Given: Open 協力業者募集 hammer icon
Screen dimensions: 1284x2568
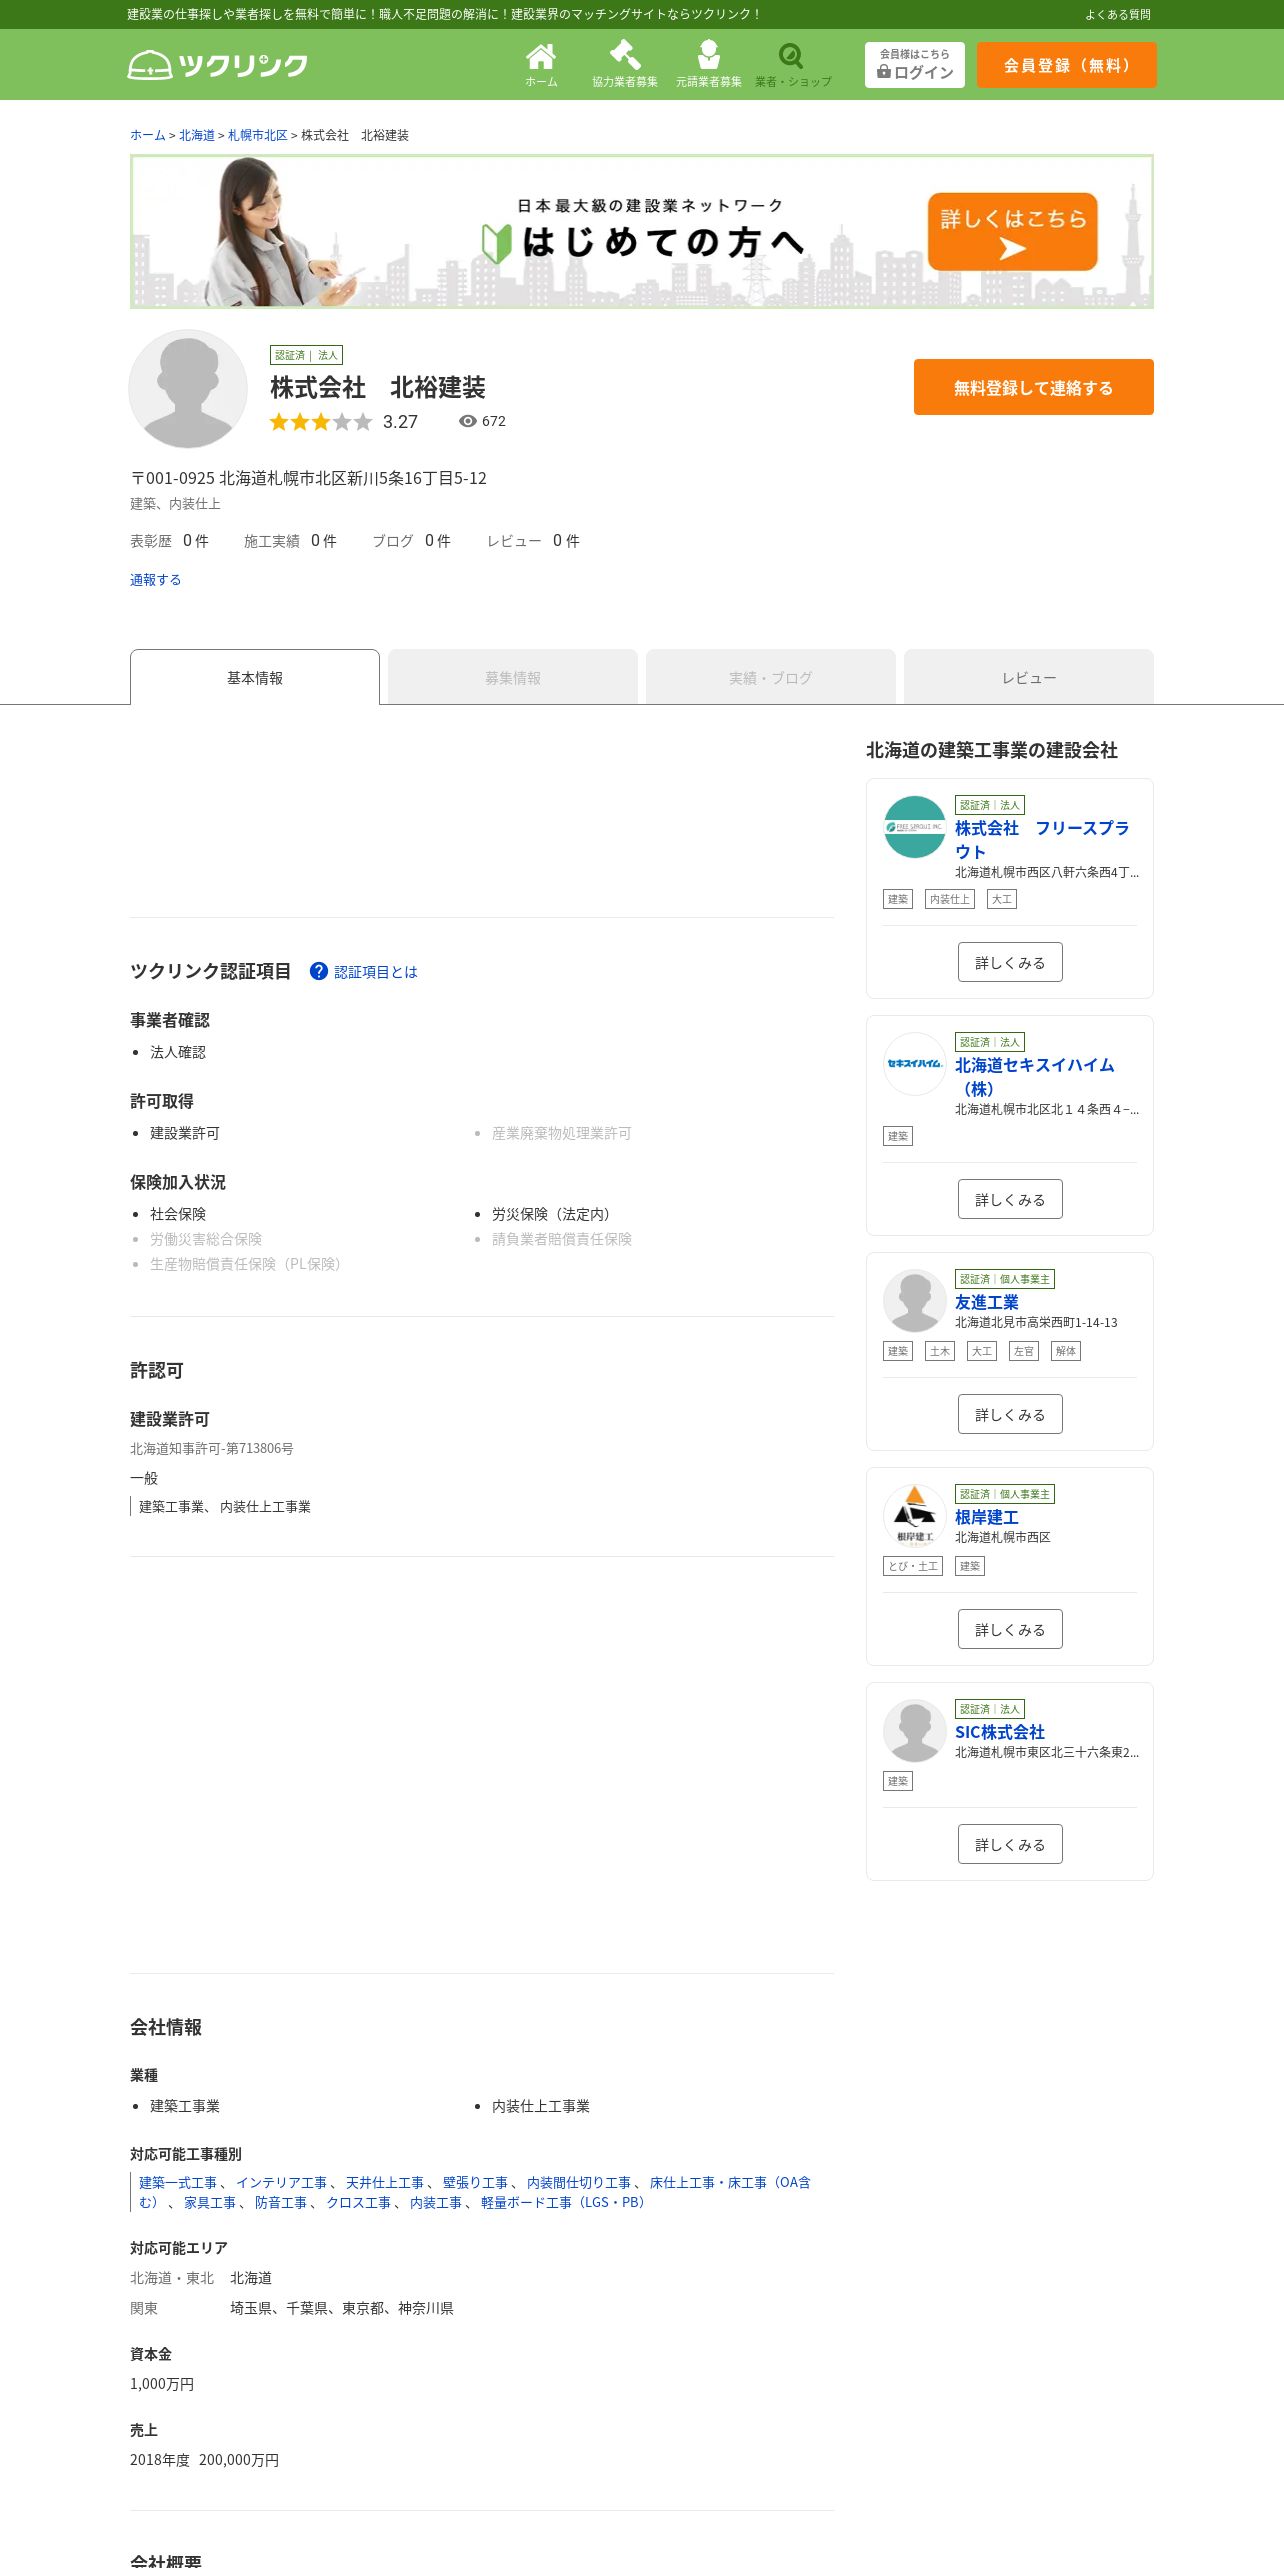Looking at the screenshot, I should click(625, 54).
